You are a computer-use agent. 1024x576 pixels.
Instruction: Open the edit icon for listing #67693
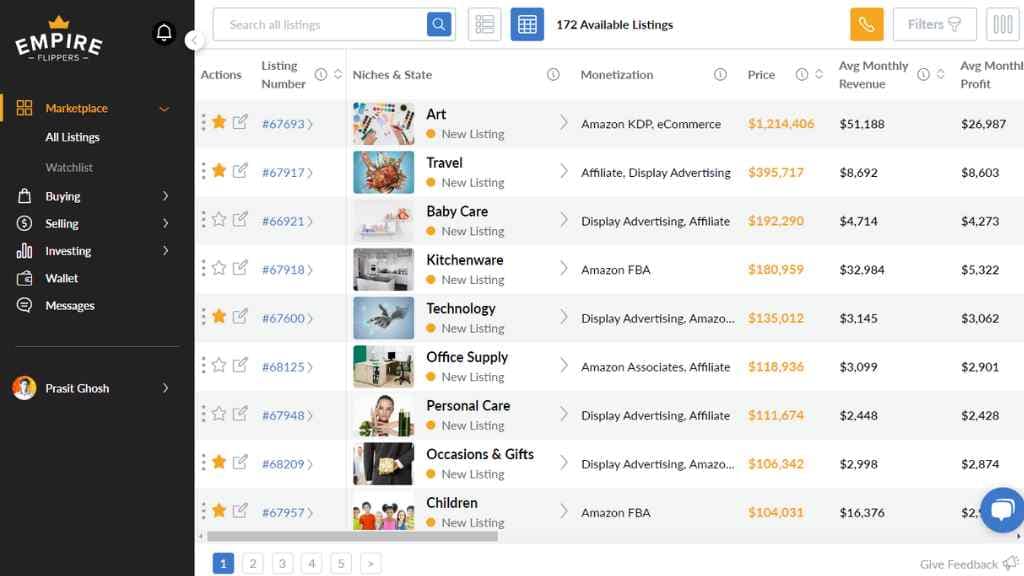click(239, 123)
